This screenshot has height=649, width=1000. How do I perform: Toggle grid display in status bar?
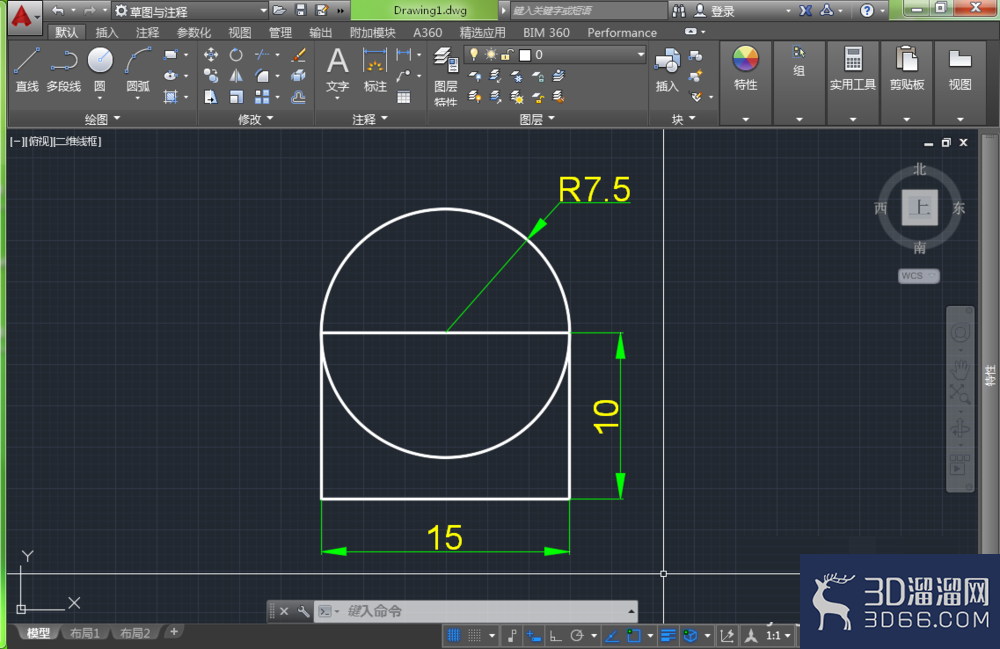click(453, 635)
